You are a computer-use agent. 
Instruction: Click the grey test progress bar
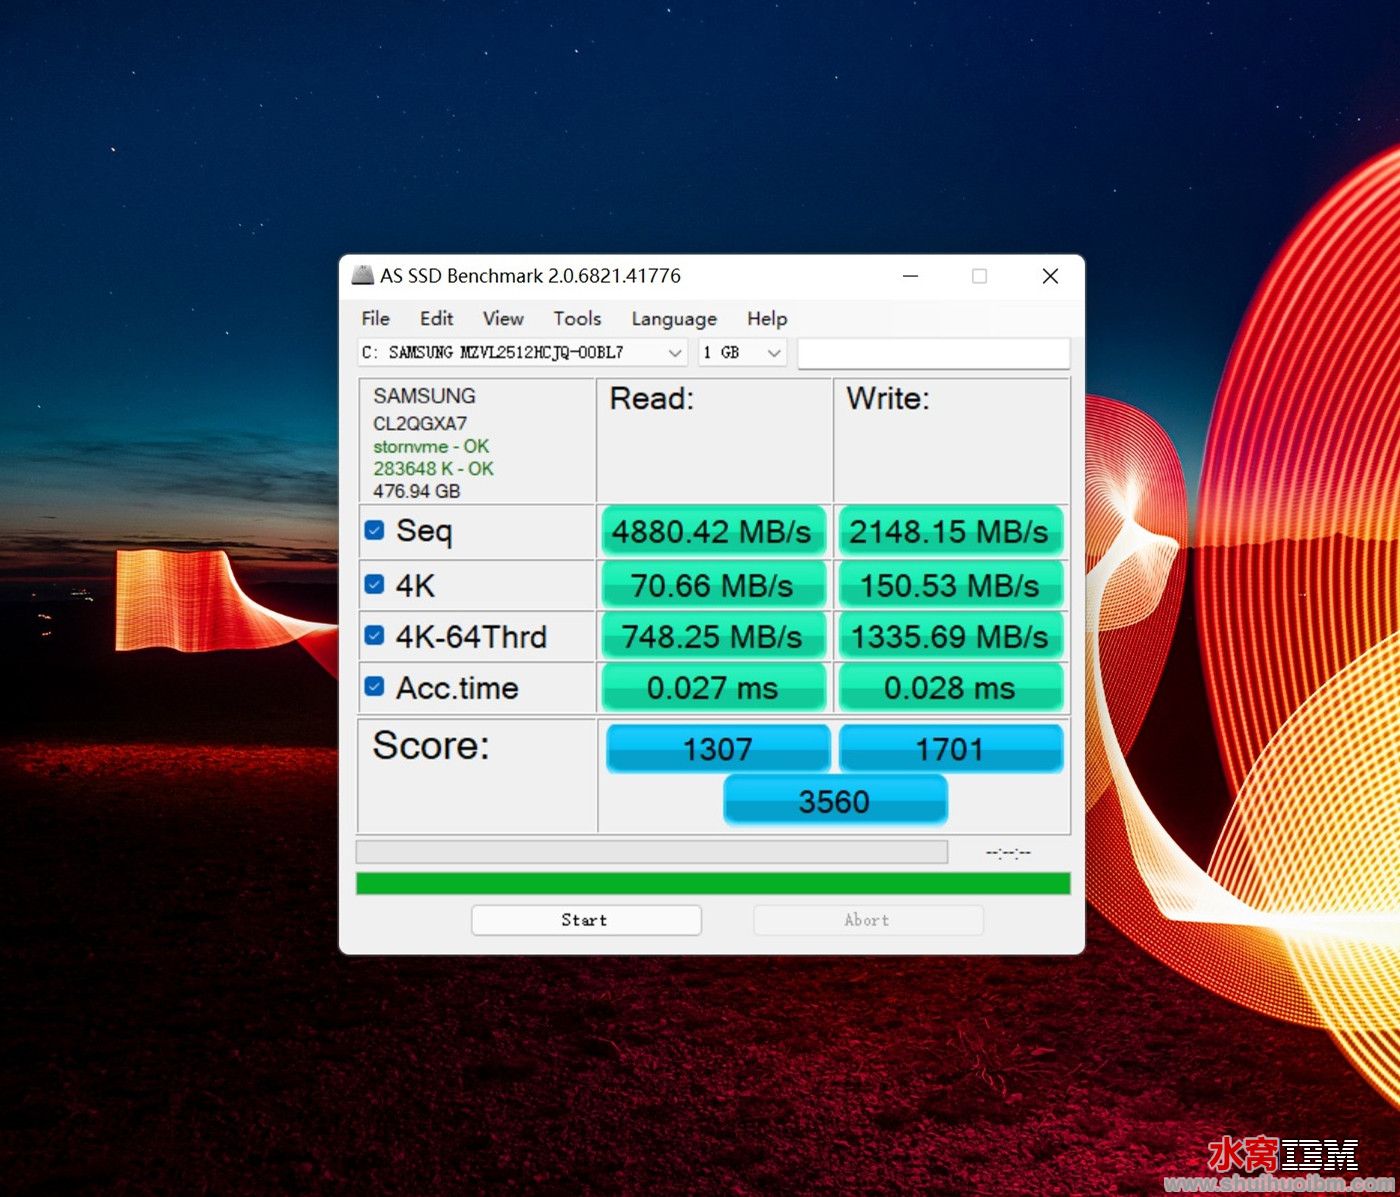[652, 852]
